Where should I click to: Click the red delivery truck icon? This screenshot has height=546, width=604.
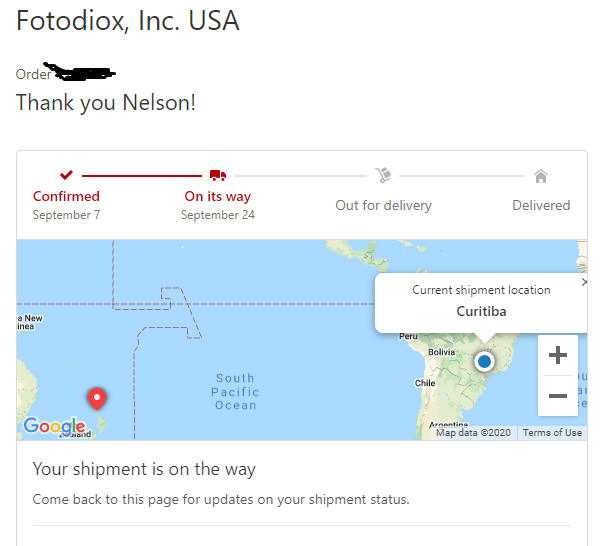218,175
